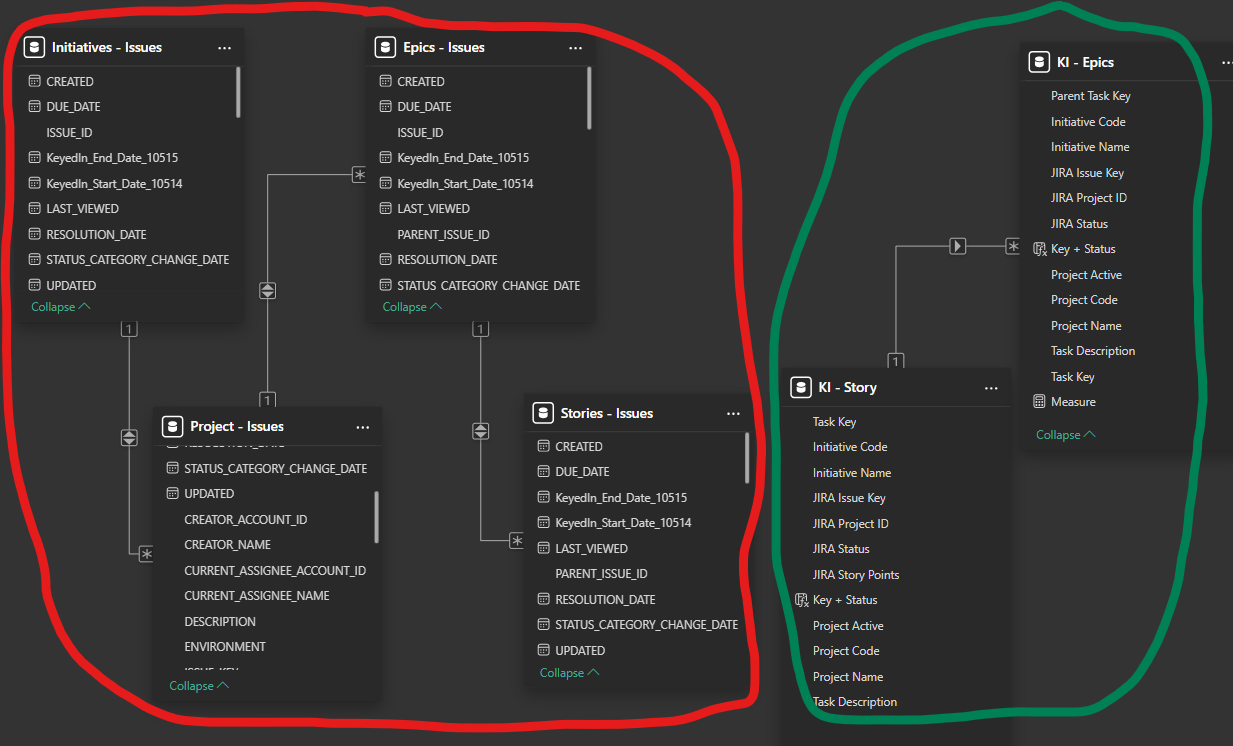
Task: Click calendar icon beside CREATED in Initiatives - Issues
Action: pyautogui.click(x=35, y=81)
